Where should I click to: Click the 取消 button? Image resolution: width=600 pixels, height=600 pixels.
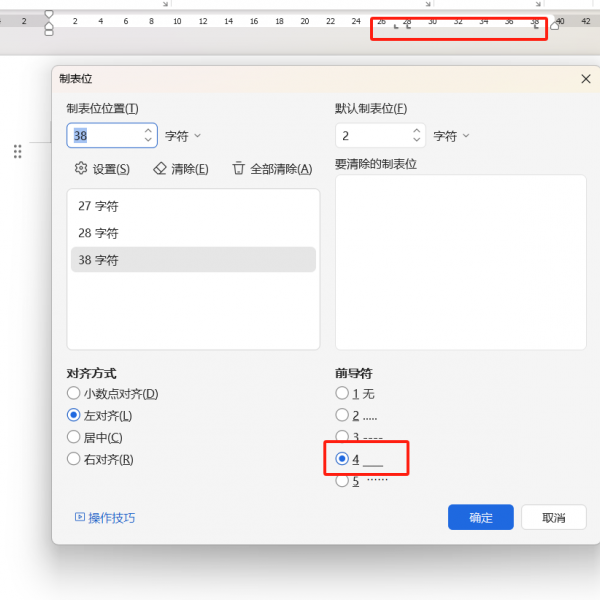tap(554, 517)
